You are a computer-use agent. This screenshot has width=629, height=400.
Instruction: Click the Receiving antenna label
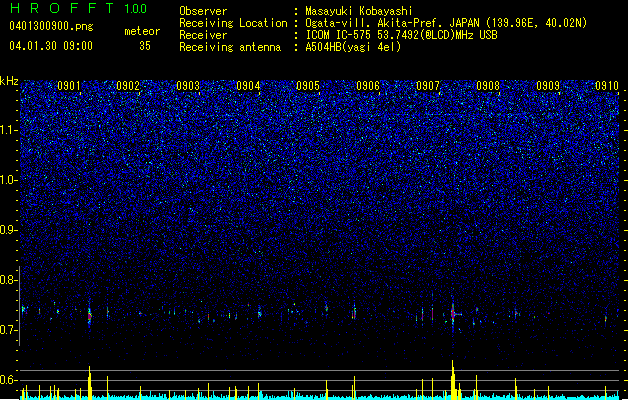pyautogui.click(x=230, y=47)
